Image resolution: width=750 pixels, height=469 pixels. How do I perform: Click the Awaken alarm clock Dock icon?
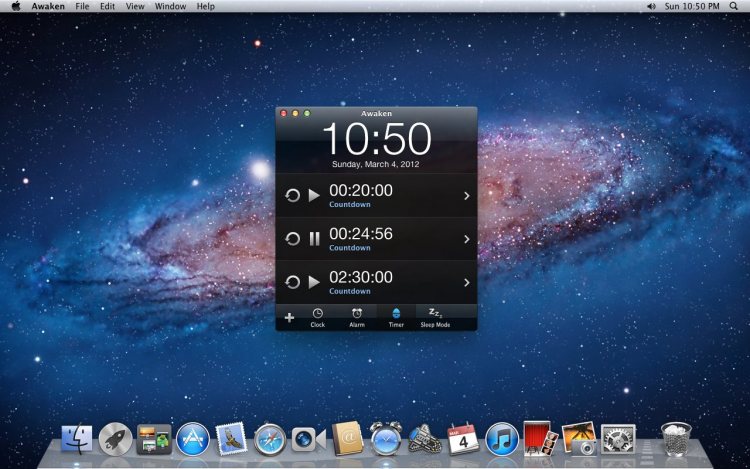(x=386, y=438)
